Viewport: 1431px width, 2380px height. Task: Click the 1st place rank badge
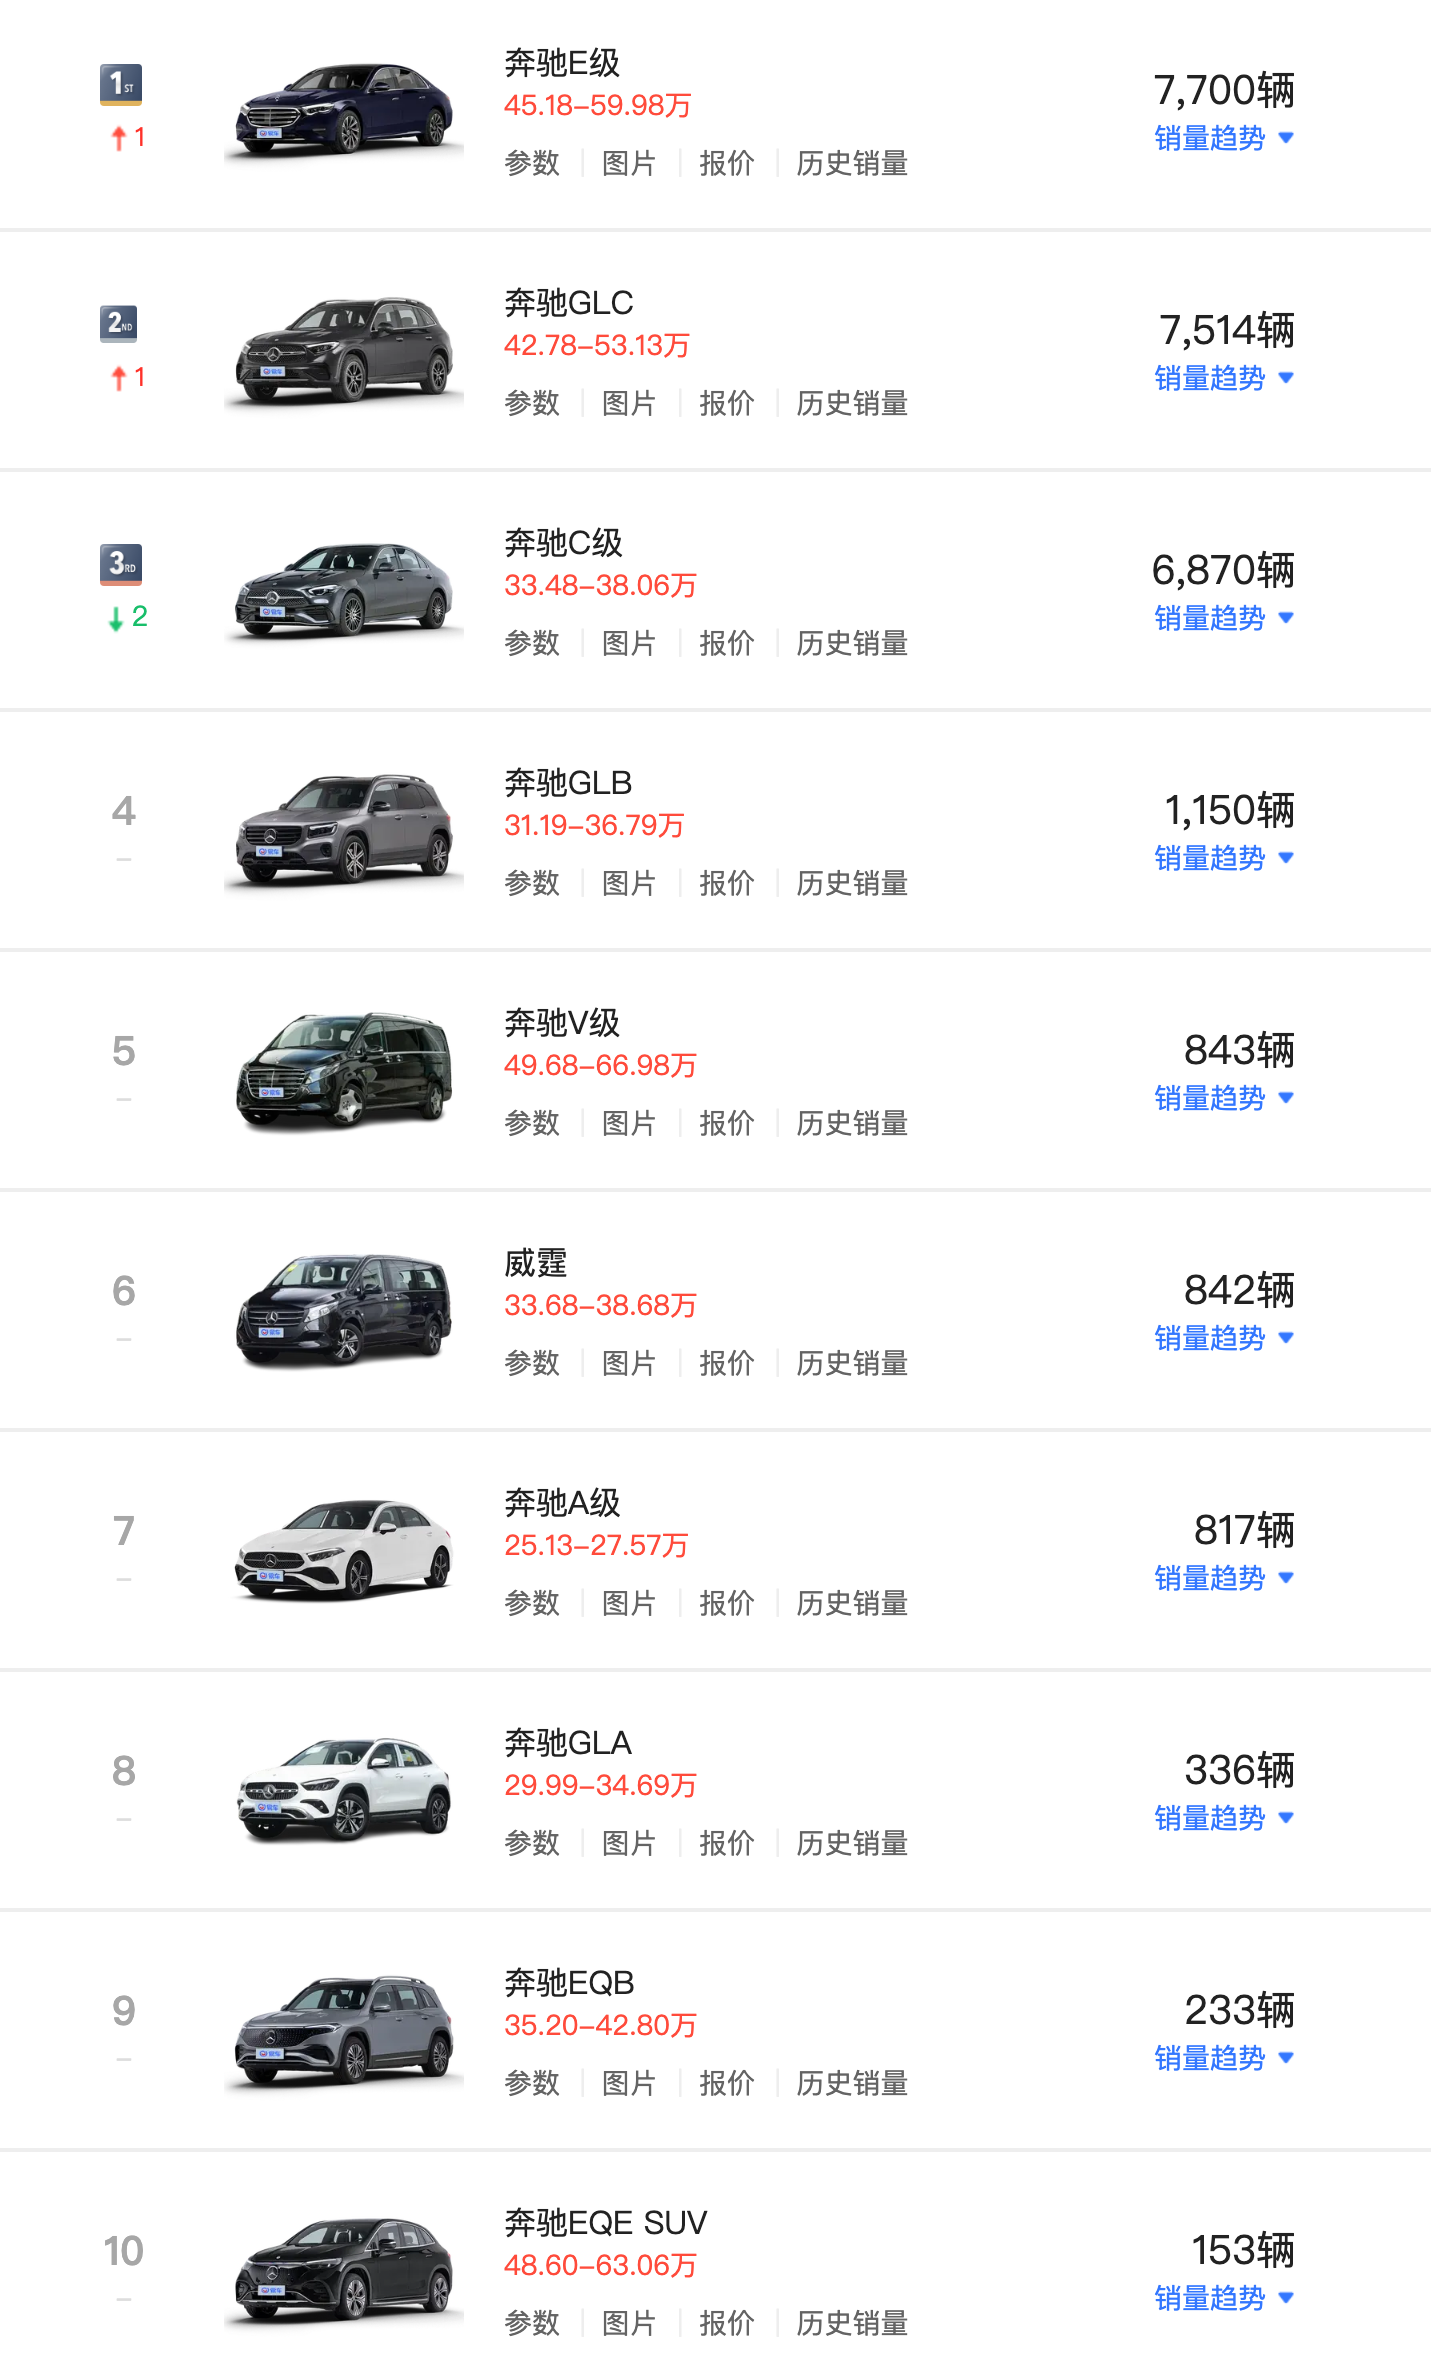[121, 84]
